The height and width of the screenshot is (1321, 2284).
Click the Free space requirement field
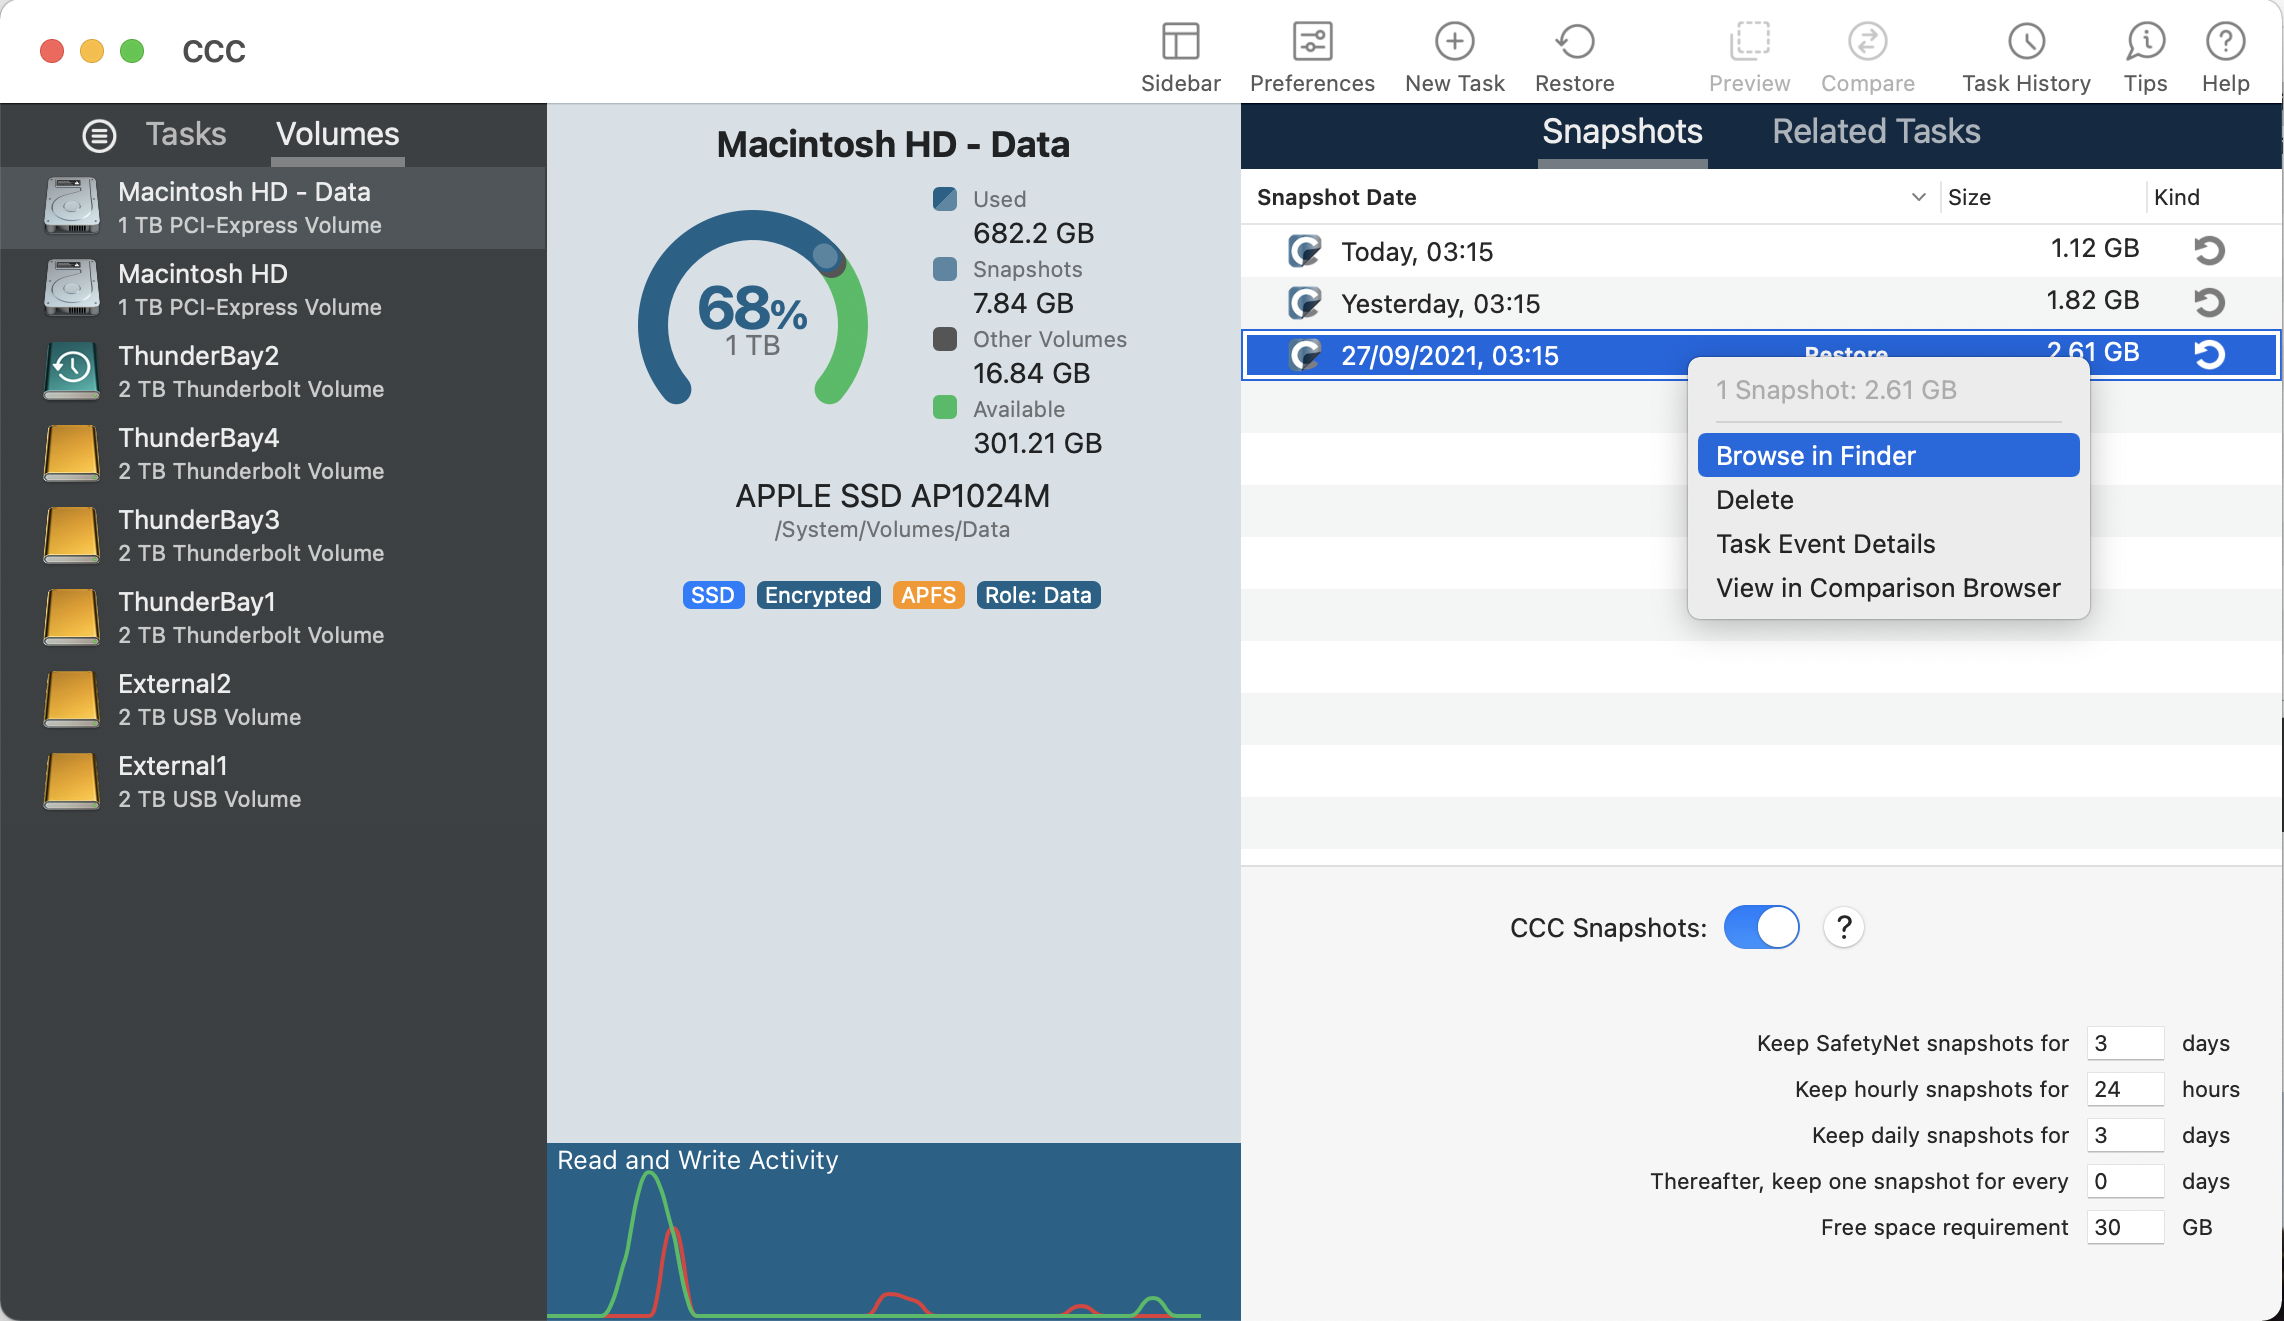pos(2124,1227)
